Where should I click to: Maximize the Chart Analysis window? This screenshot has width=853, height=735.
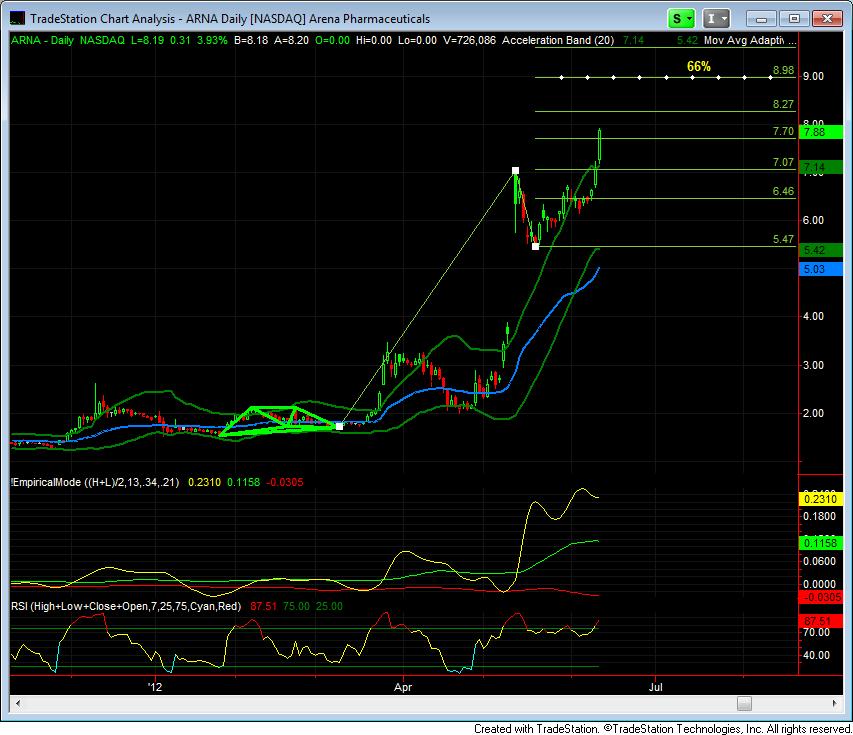click(x=794, y=18)
